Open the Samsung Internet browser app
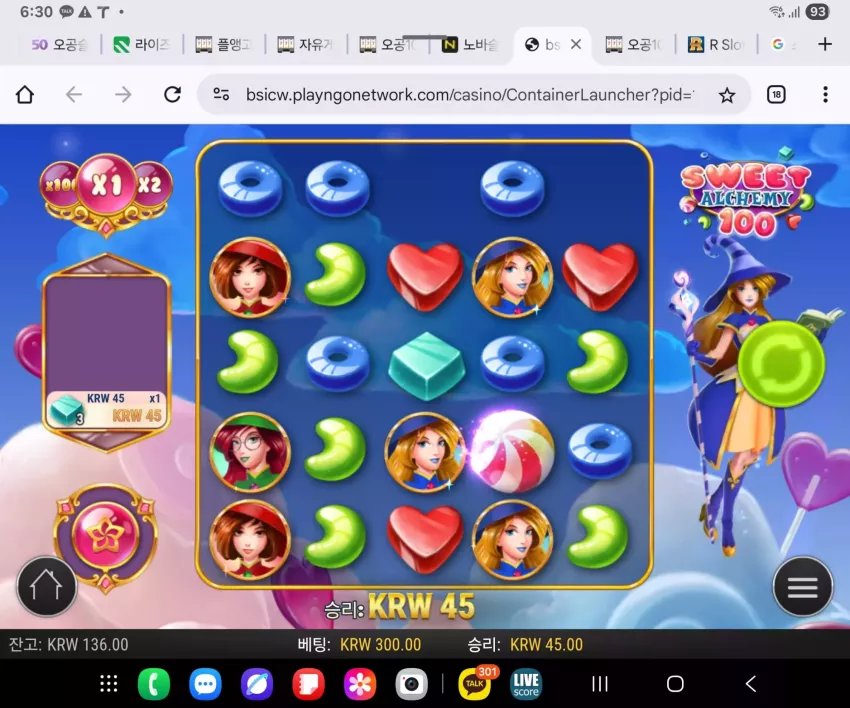850x708 pixels. [x=256, y=684]
